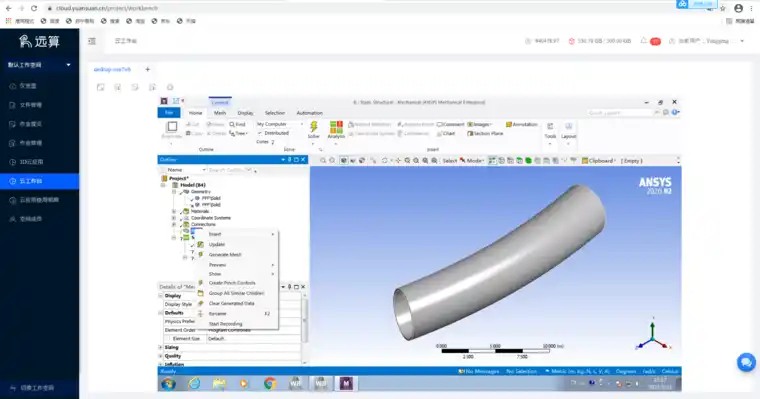Switch to the Automation ribbon tab

tap(309, 113)
